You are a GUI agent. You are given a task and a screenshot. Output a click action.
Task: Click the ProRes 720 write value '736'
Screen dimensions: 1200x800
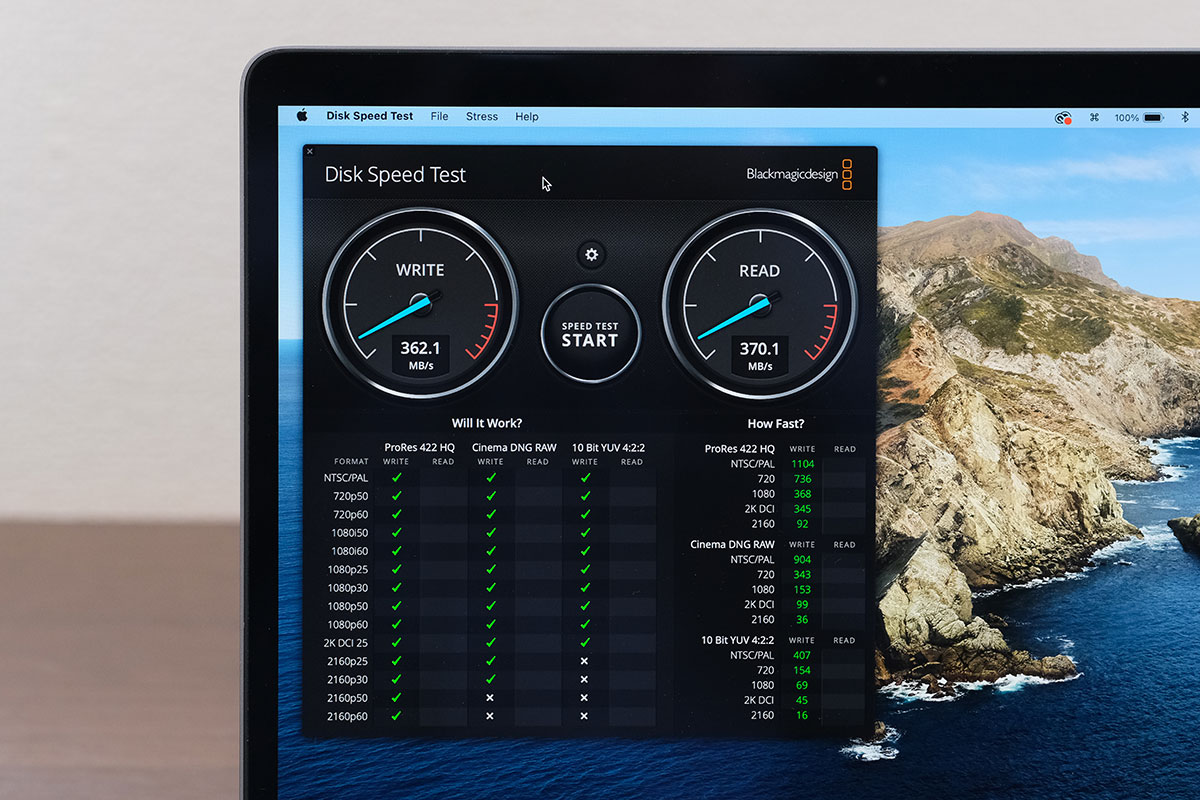coord(802,479)
